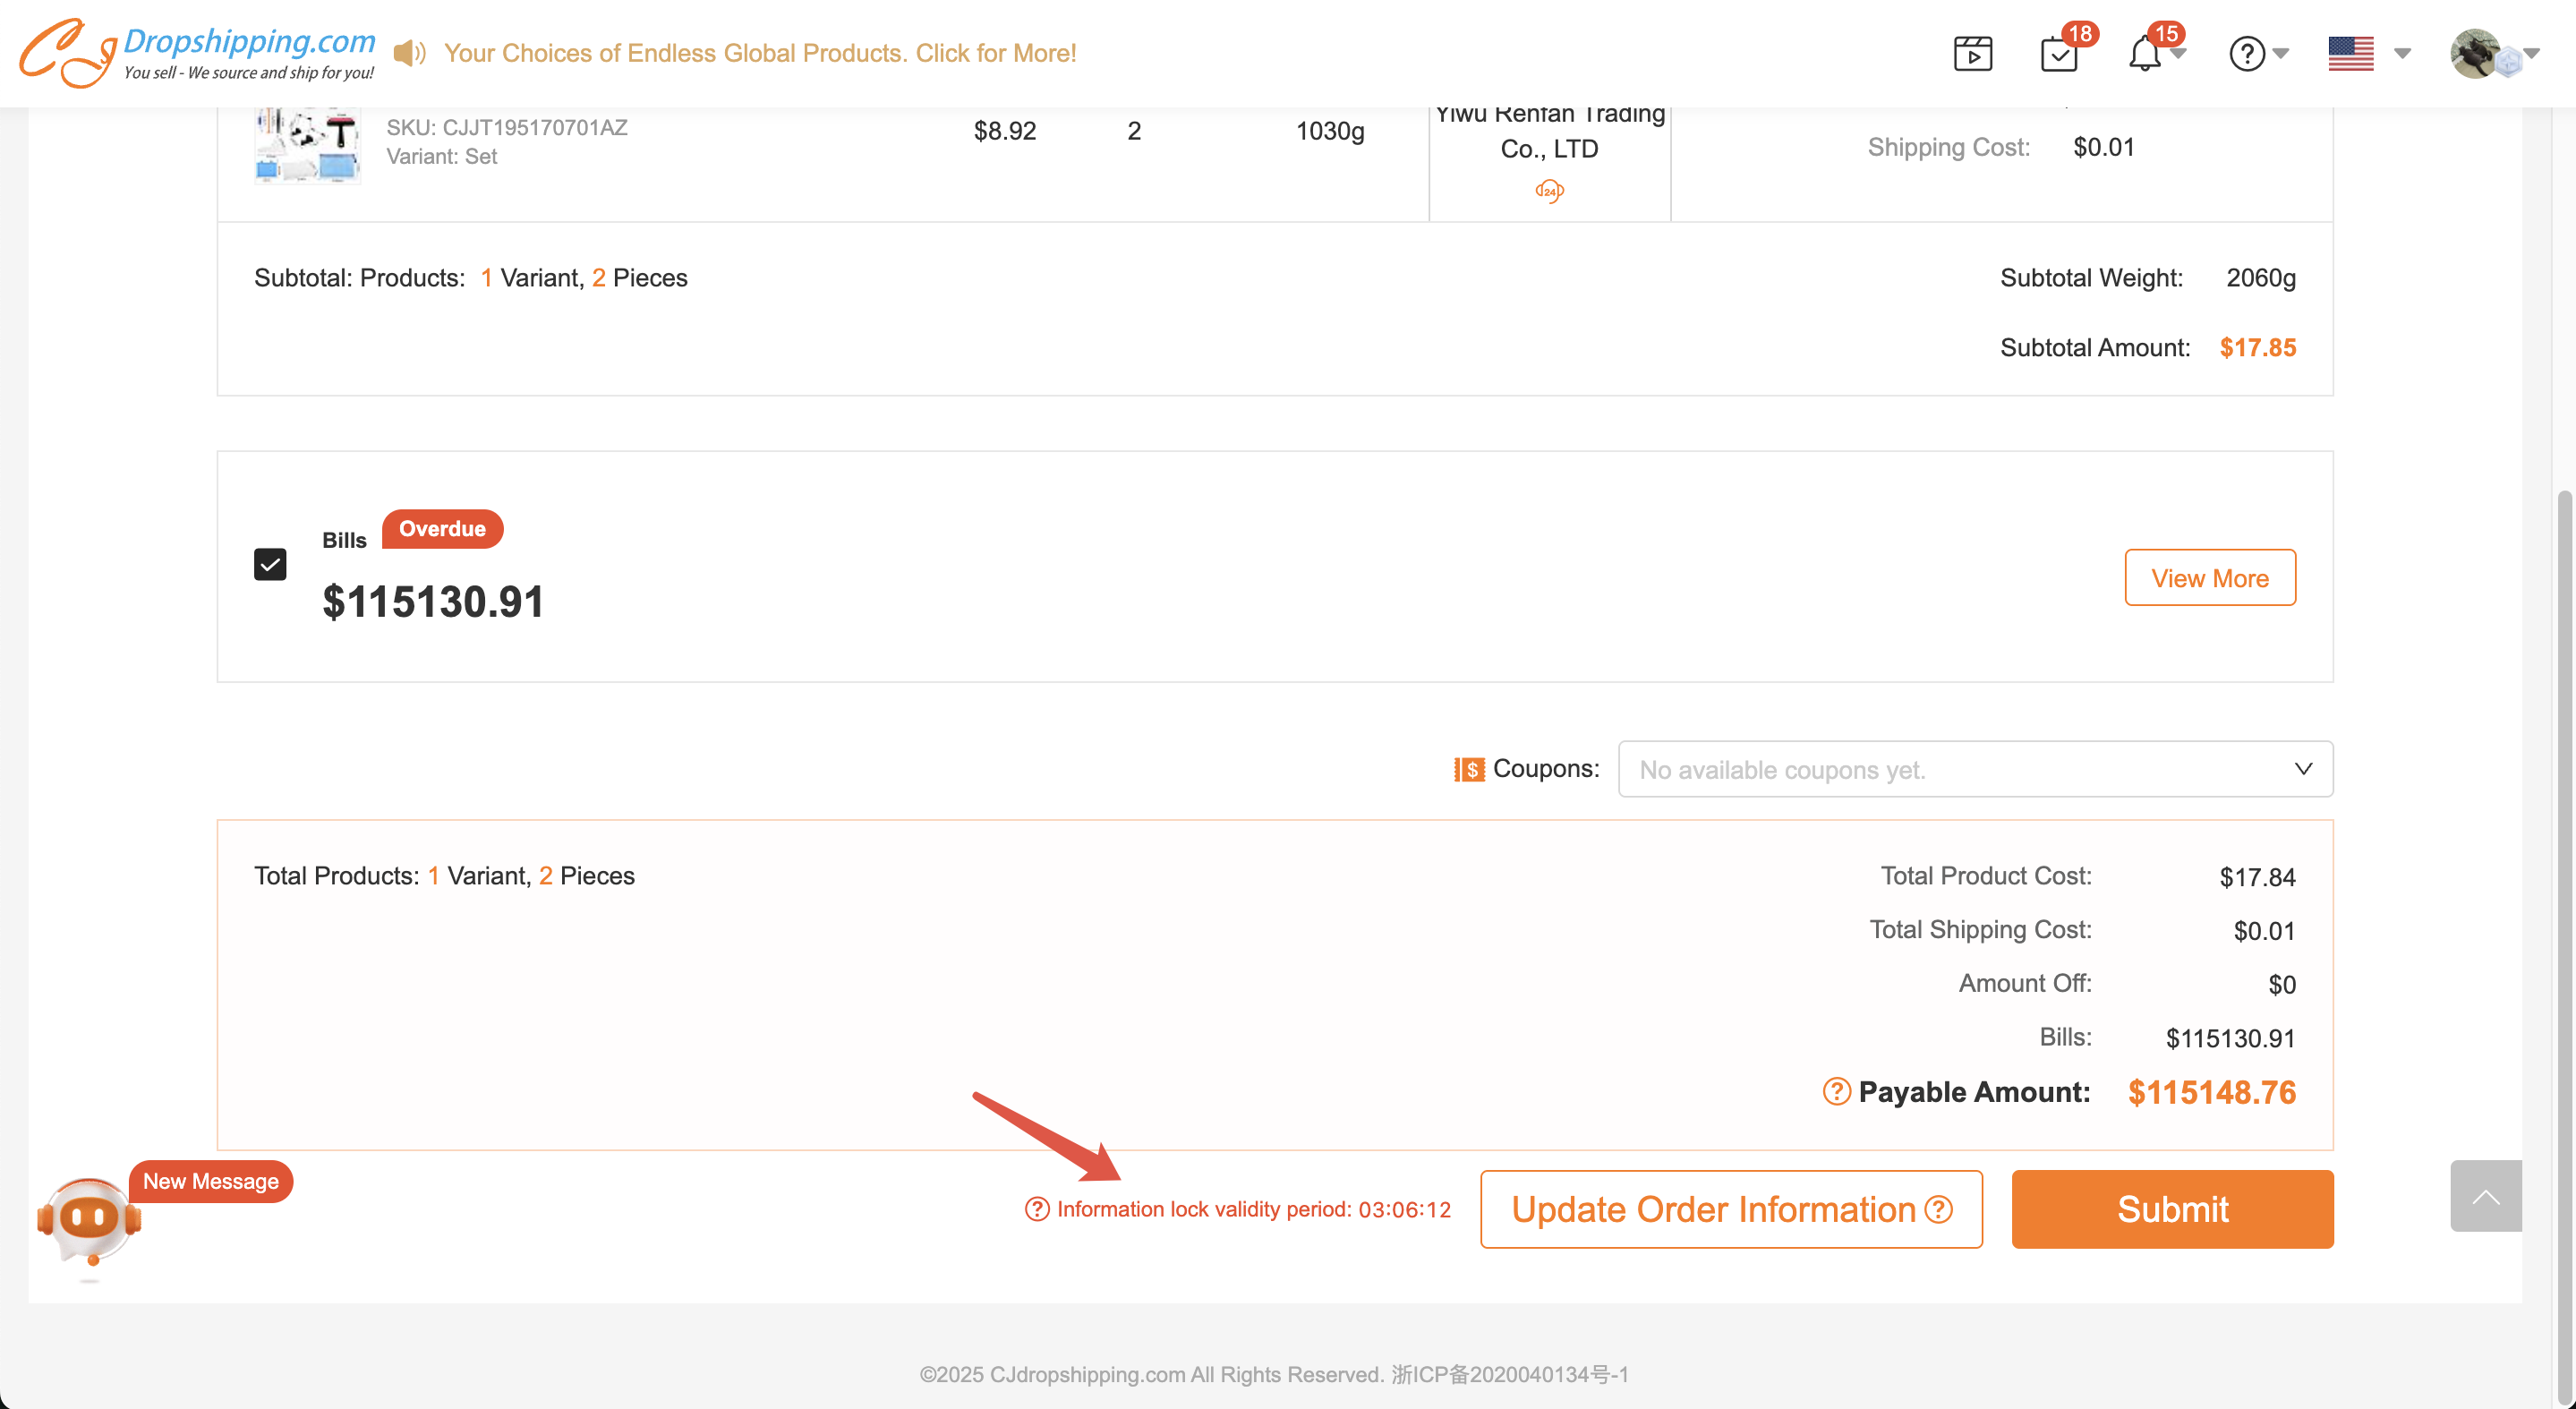2576x1409 pixels.
Task: Expand the account avatar dropdown arrow
Action: point(2530,54)
